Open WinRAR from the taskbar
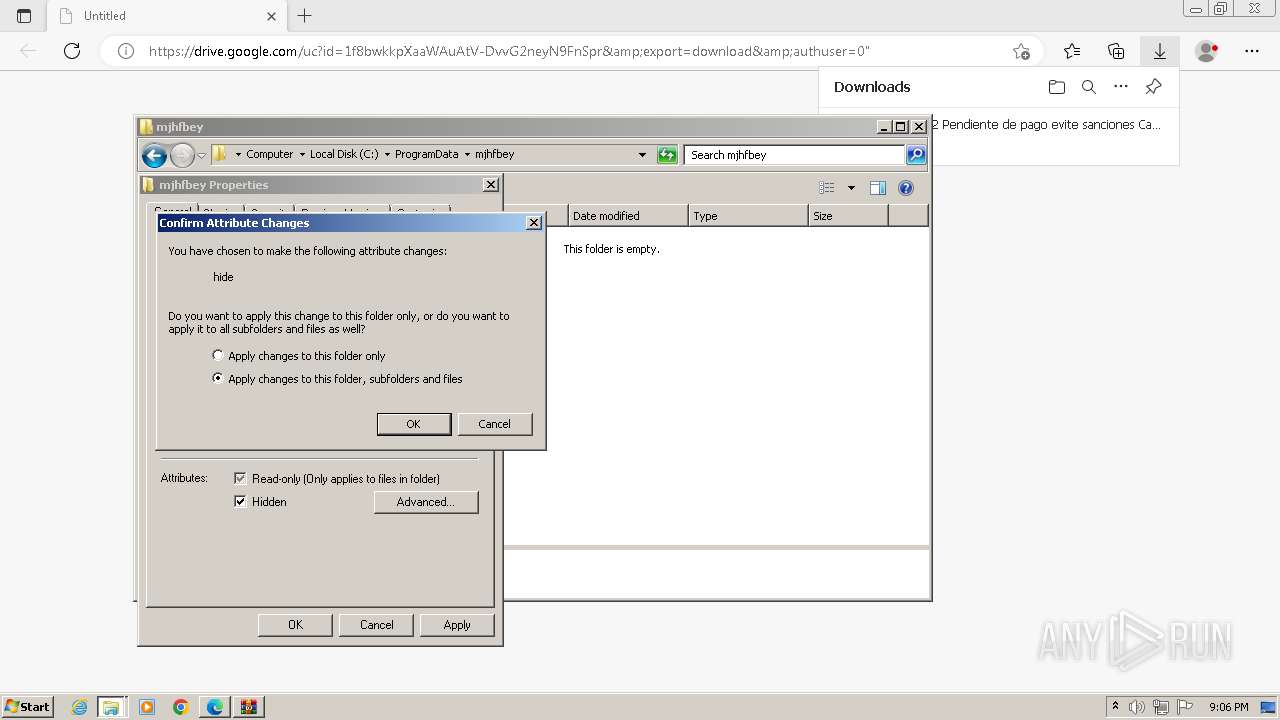 click(x=248, y=707)
